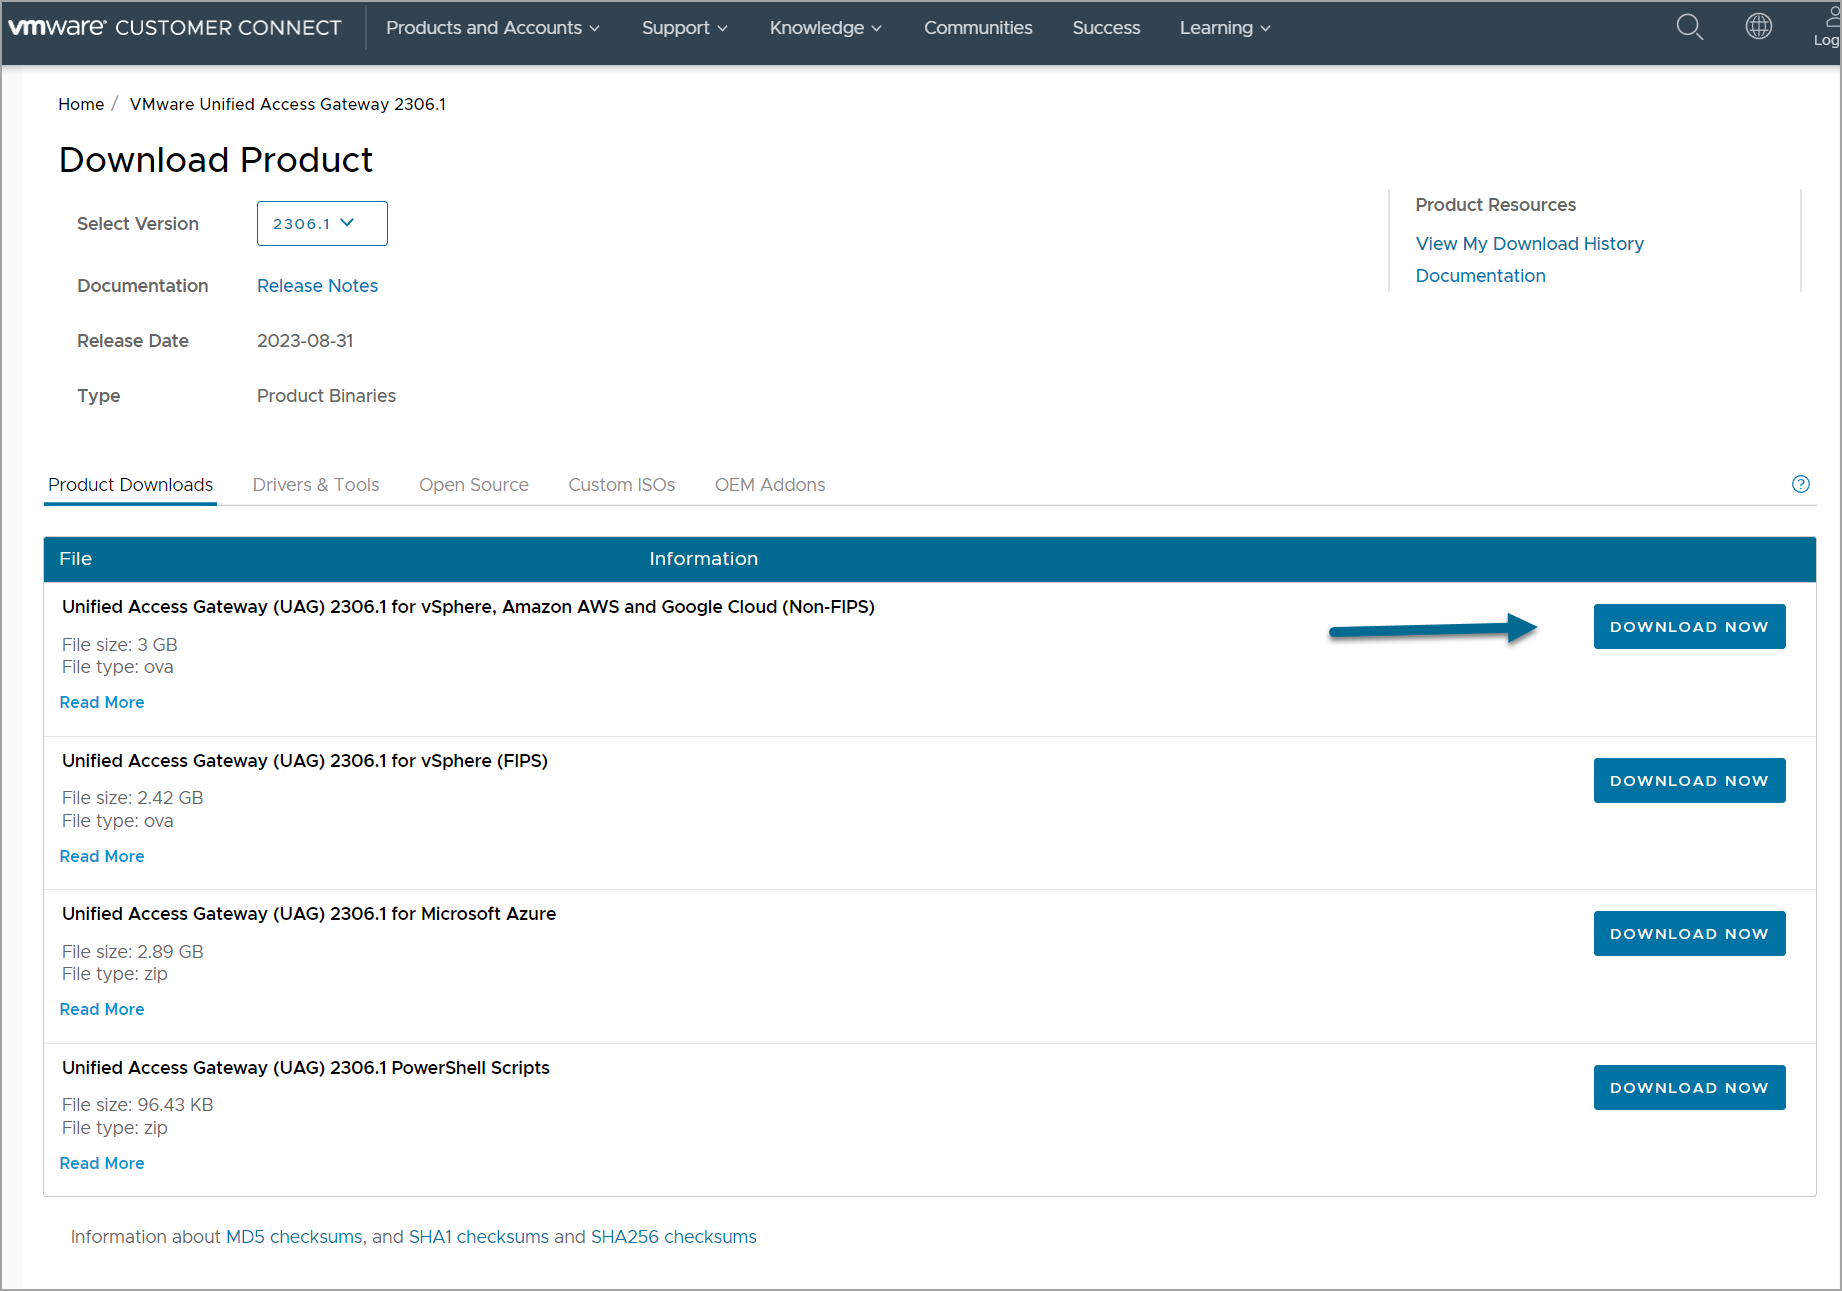
Task: Expand the Knowledge menu
Action: tap(826, 28)
